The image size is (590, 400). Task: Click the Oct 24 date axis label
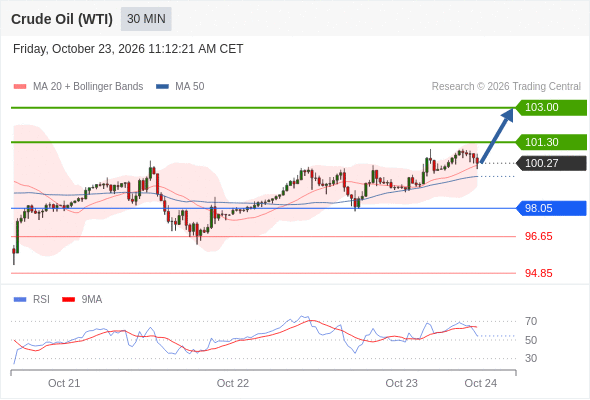(481, 383)
